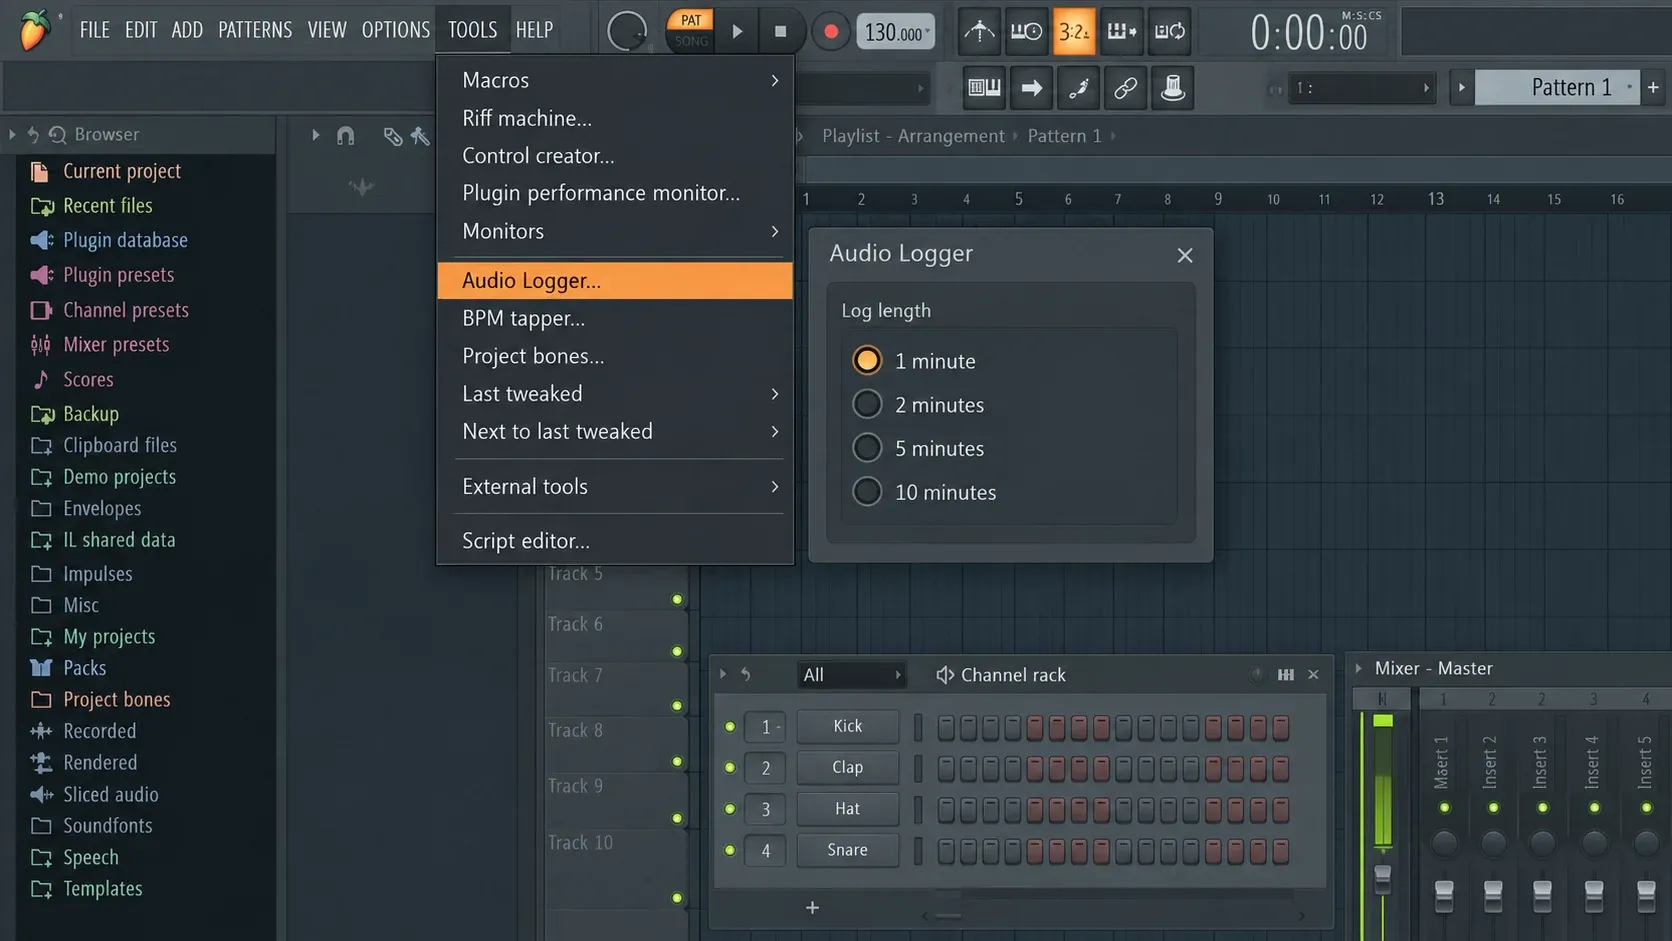Open the PATTERNS menu
This screenshot has height=941, width=1672.
255,30
